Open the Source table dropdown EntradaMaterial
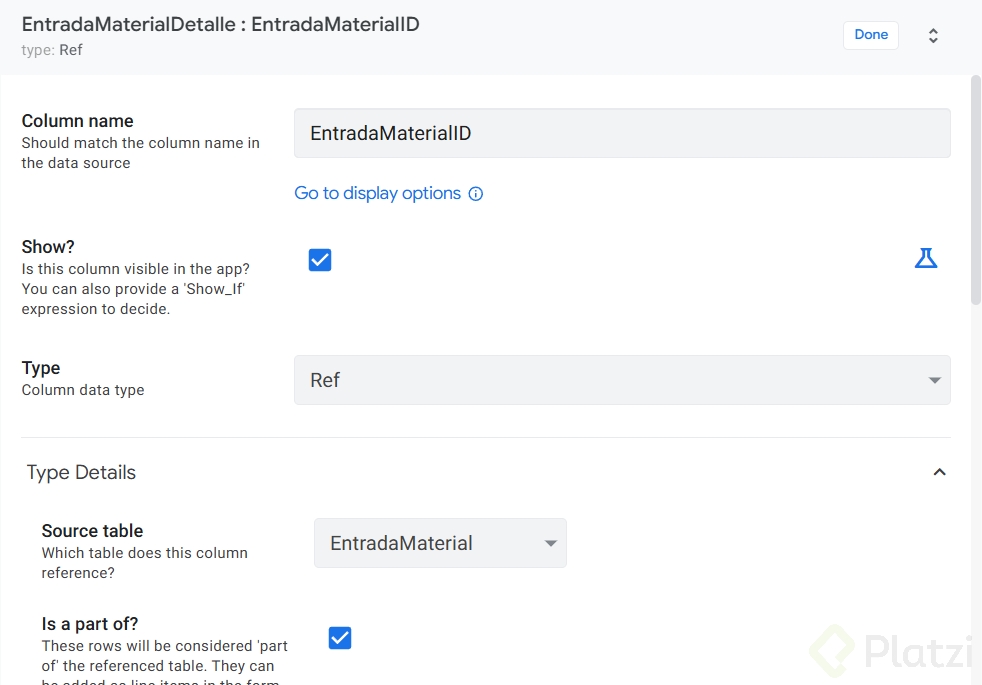 tap(440, 543)
